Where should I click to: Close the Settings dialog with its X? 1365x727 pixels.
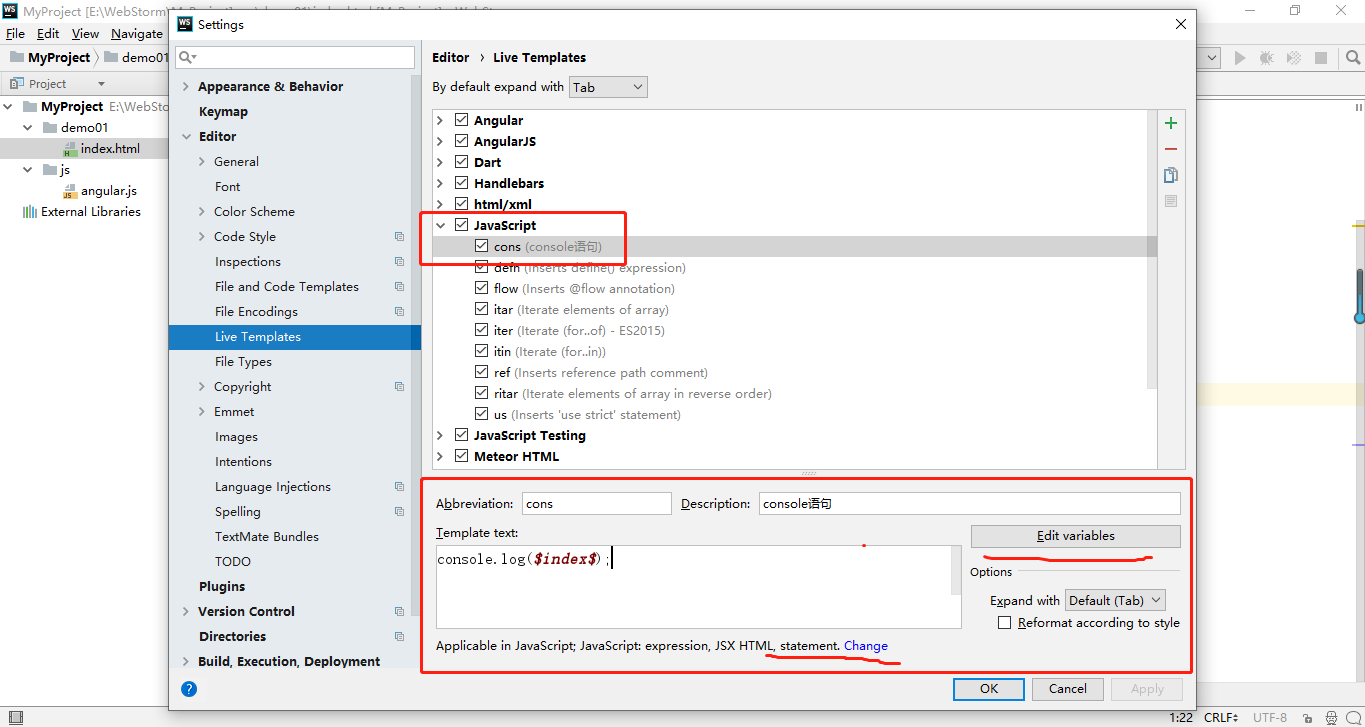1181,24
